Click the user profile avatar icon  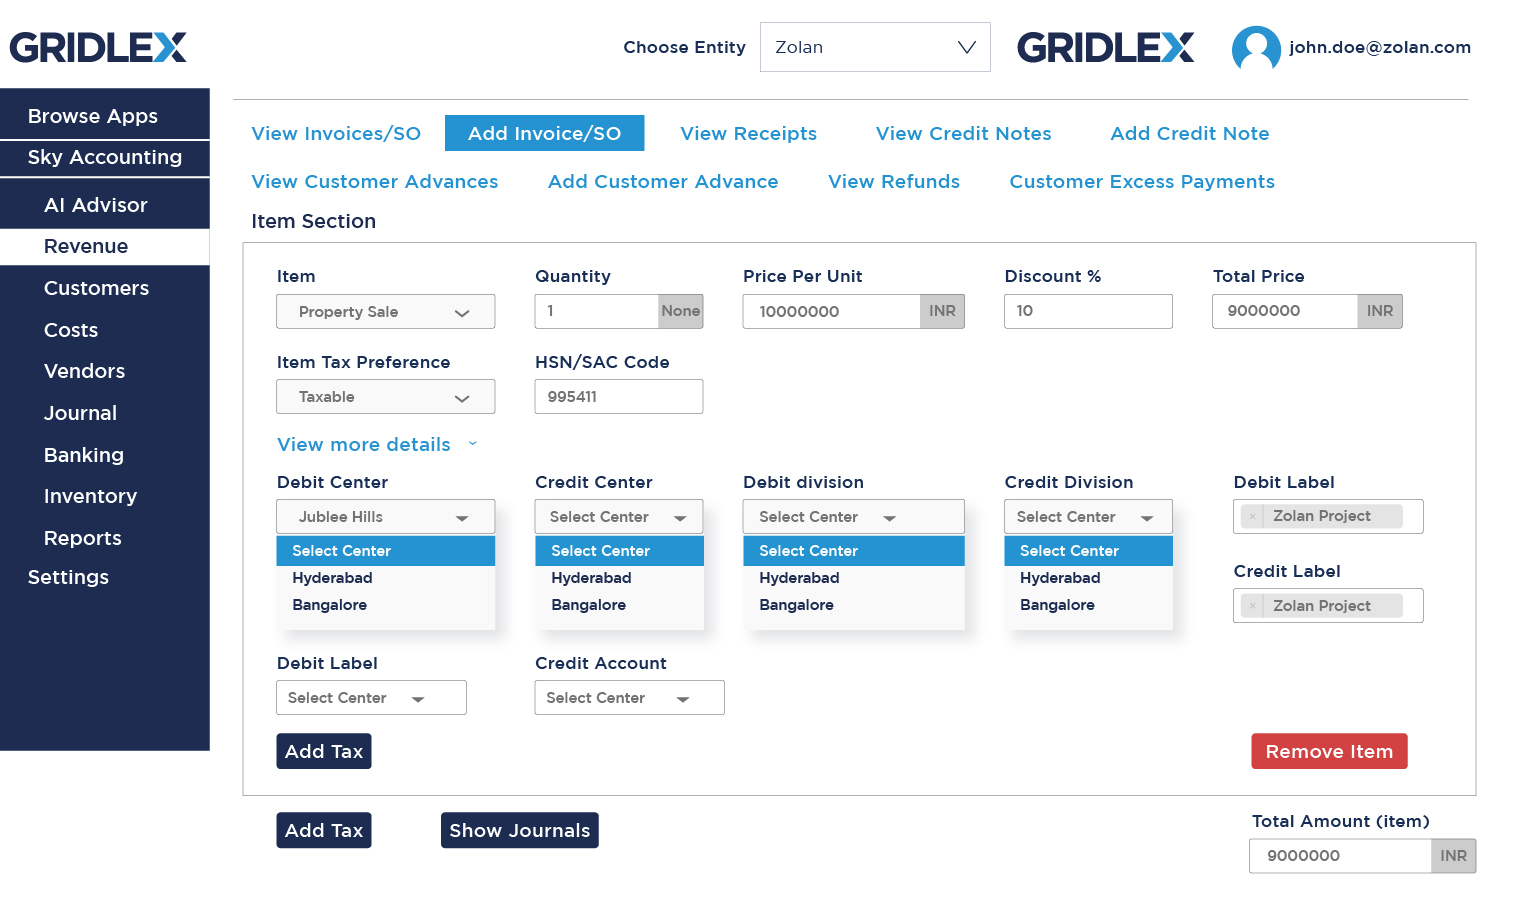click(1256, 48)
